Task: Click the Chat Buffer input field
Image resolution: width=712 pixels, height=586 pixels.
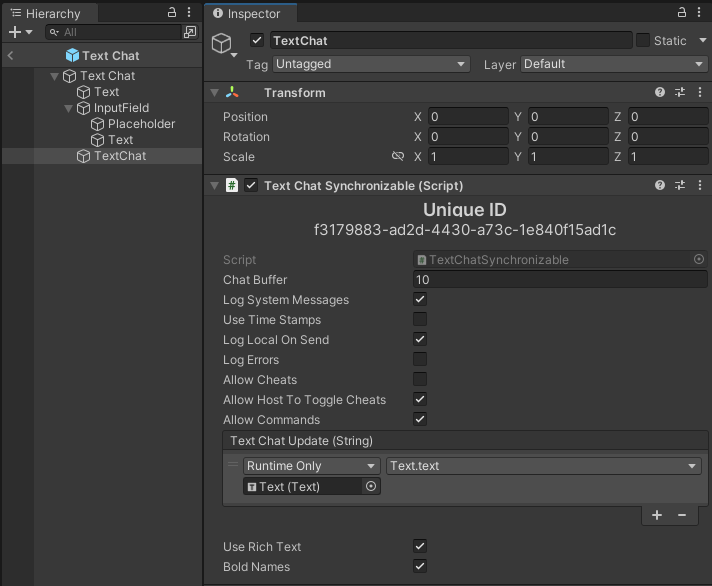Action: pyautogui.click(x=560, y=280)
